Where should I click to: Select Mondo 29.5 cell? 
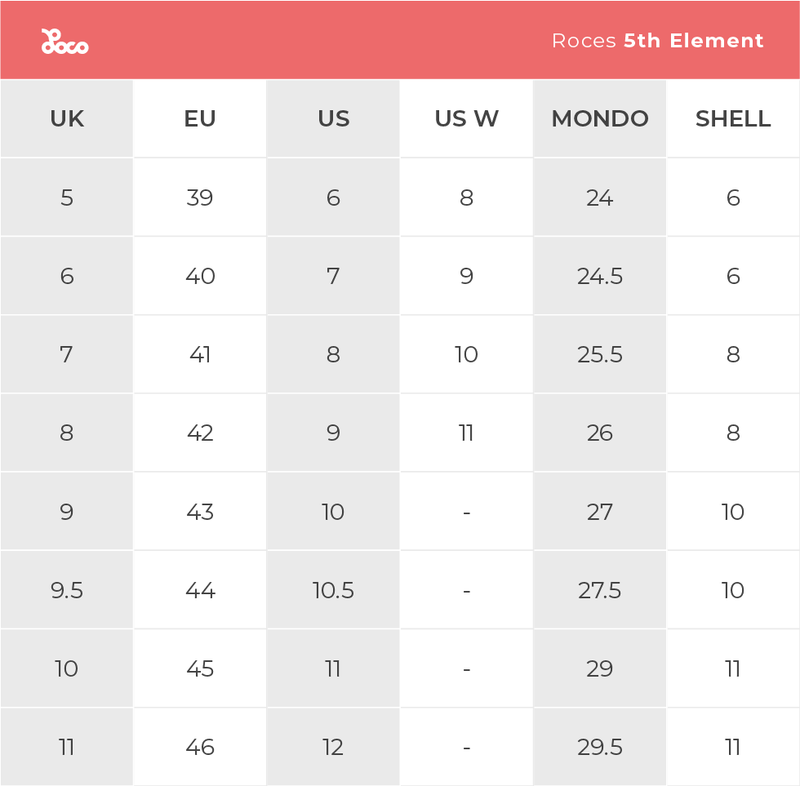point(600,747)
